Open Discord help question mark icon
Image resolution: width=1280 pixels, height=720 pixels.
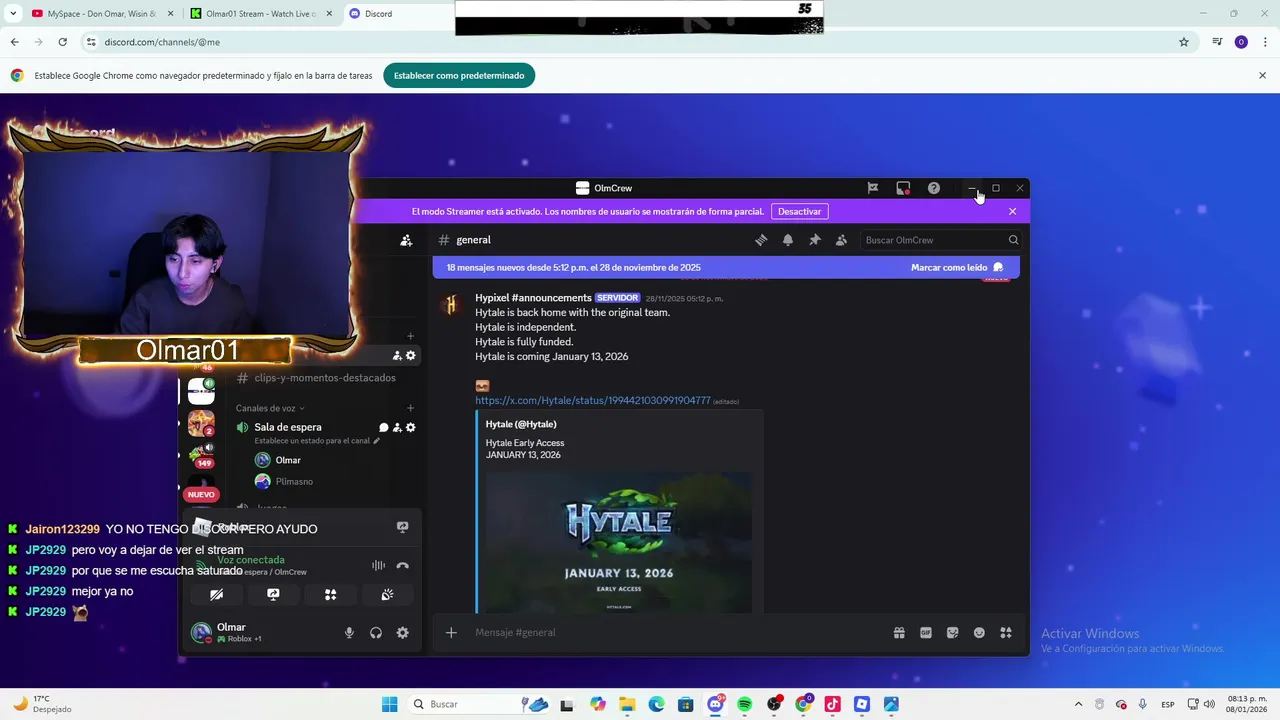[x=933, y=188]
